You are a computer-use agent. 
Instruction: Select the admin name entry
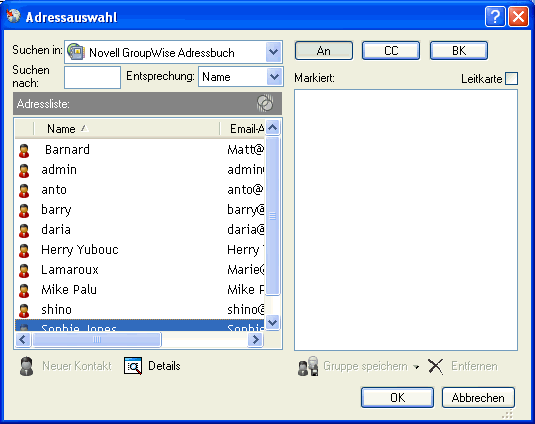tap(59, 170)
